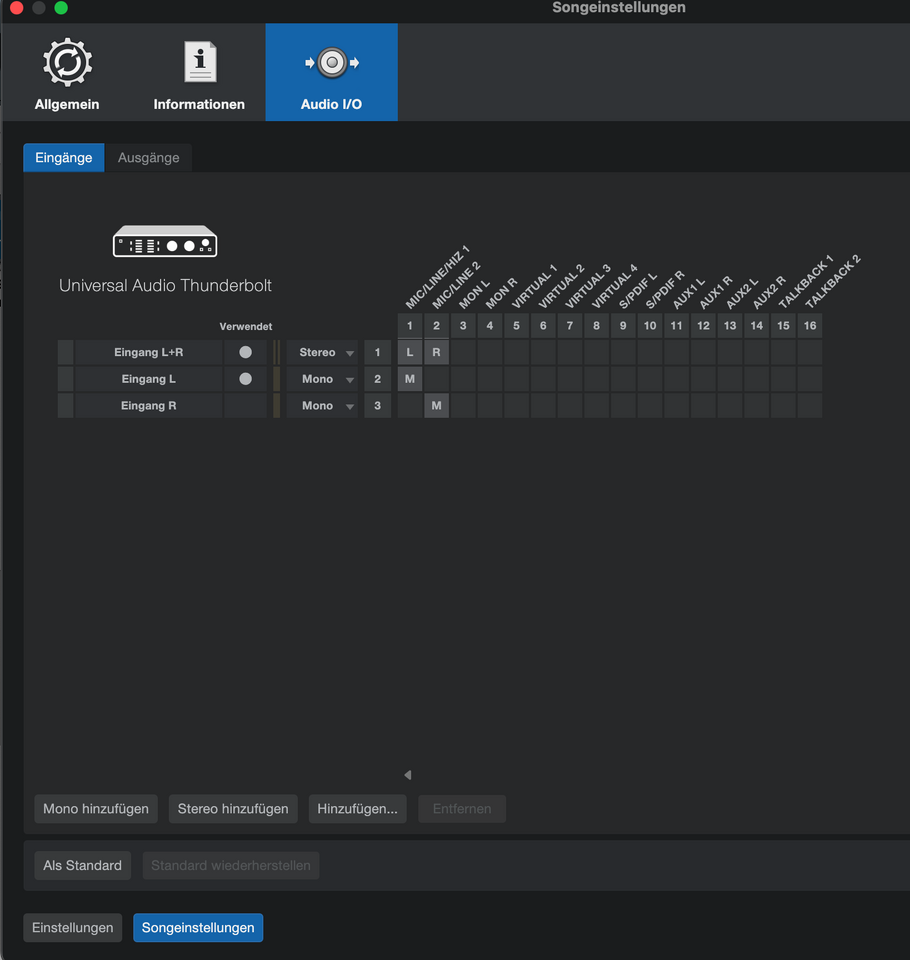
Task: Open the Allgemein gear settings icon
Action: [x=67, y=62]
